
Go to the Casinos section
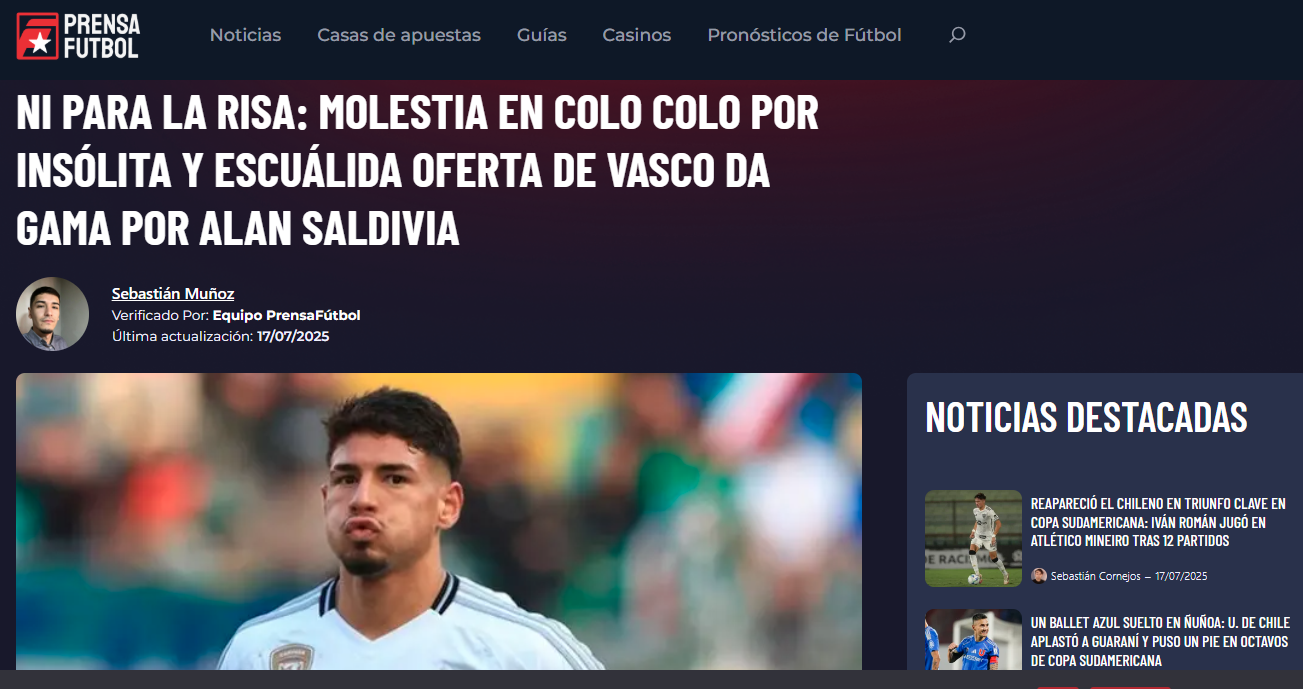click(637, 35)
